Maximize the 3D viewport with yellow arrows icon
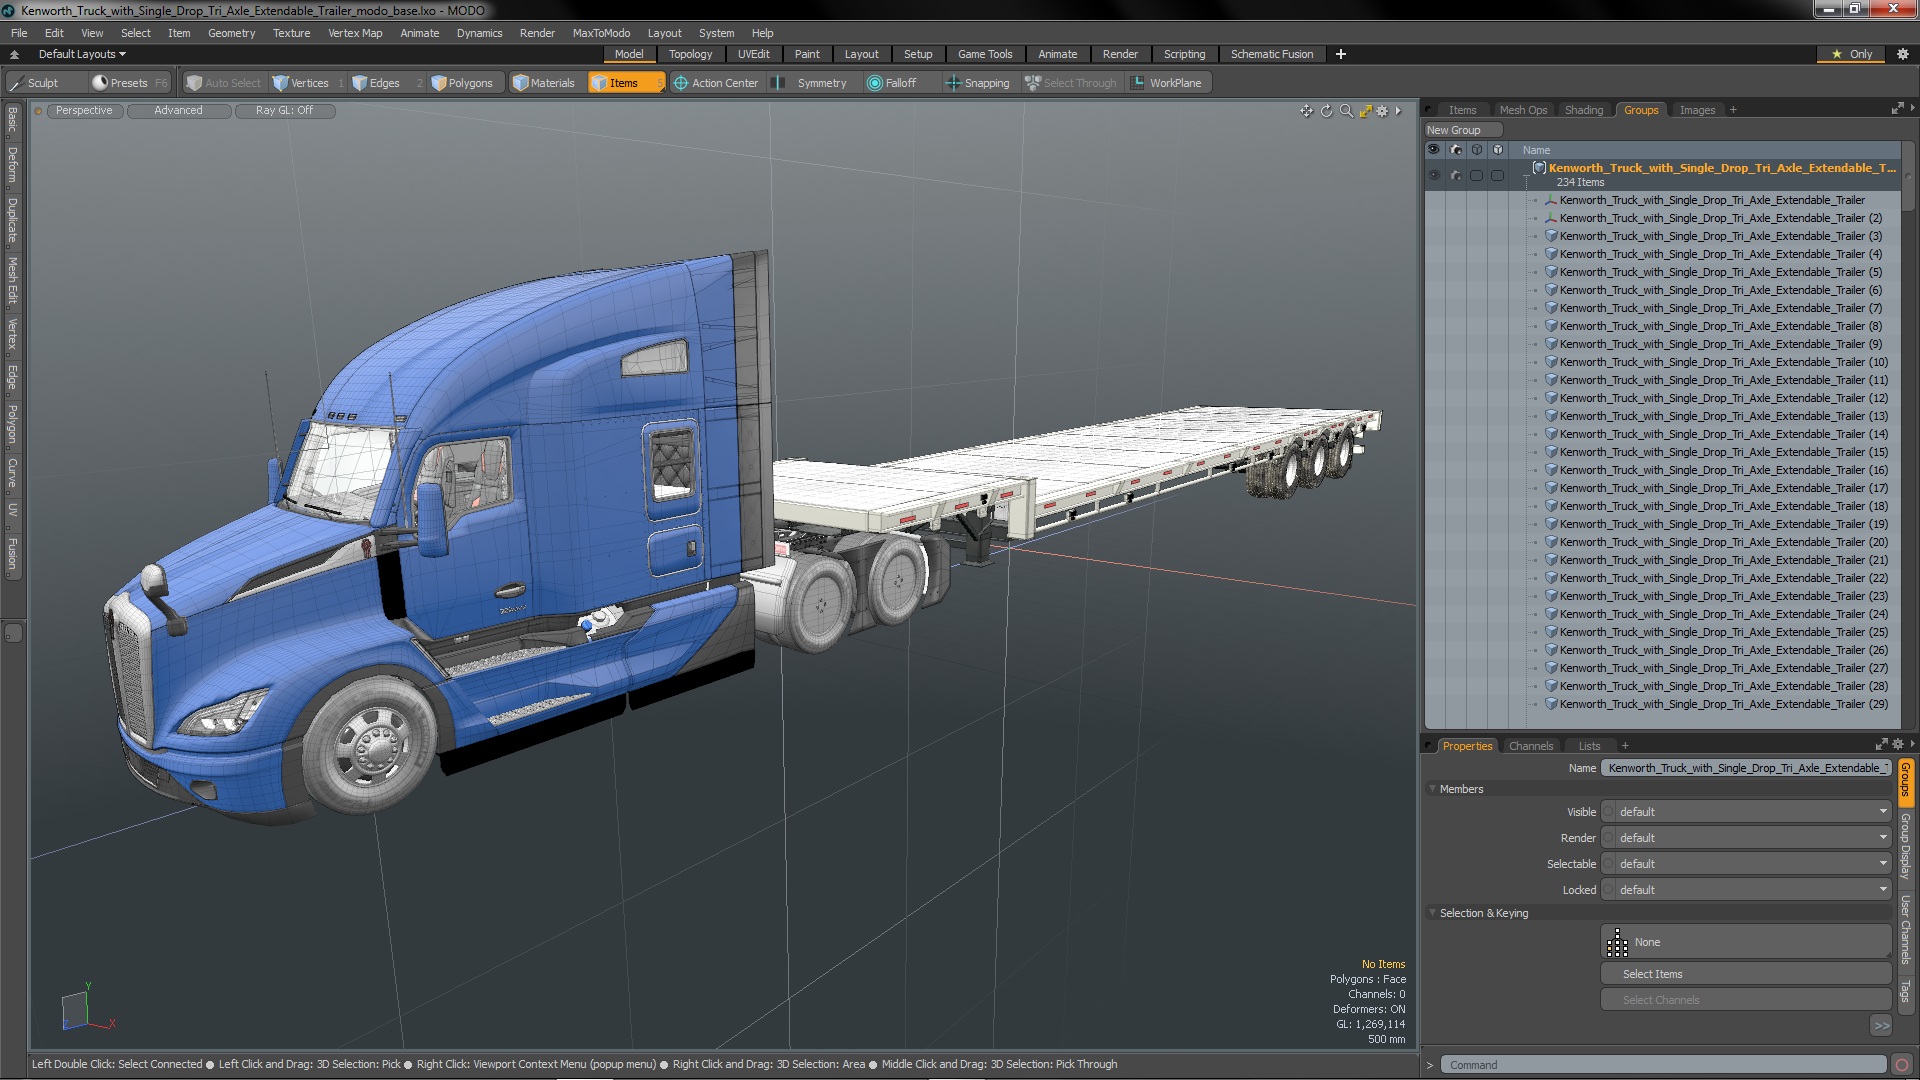The height and width of the screenshot is (1080, 1920). click(x=1365, y=111)
